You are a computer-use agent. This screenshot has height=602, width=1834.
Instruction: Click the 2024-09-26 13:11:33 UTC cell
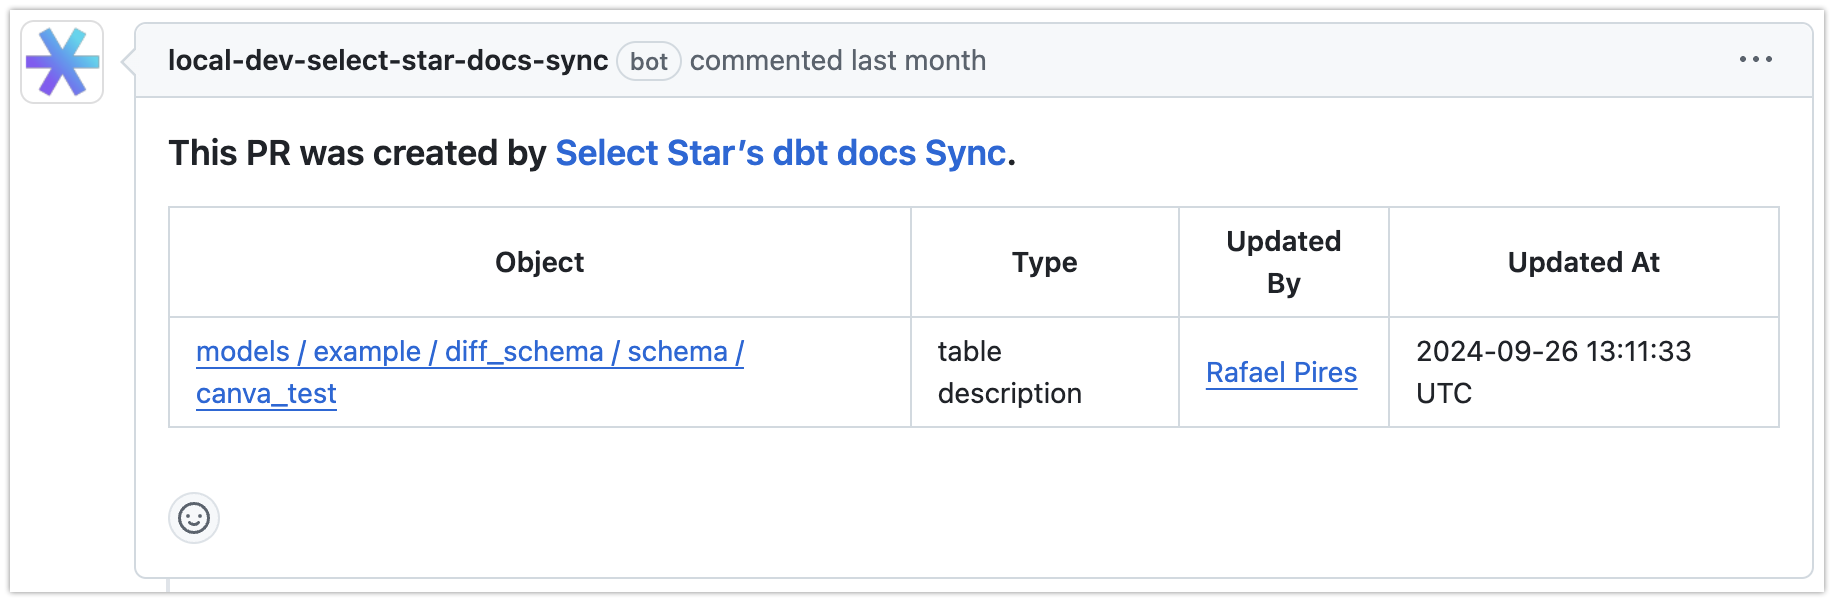tap(1553, 372)
